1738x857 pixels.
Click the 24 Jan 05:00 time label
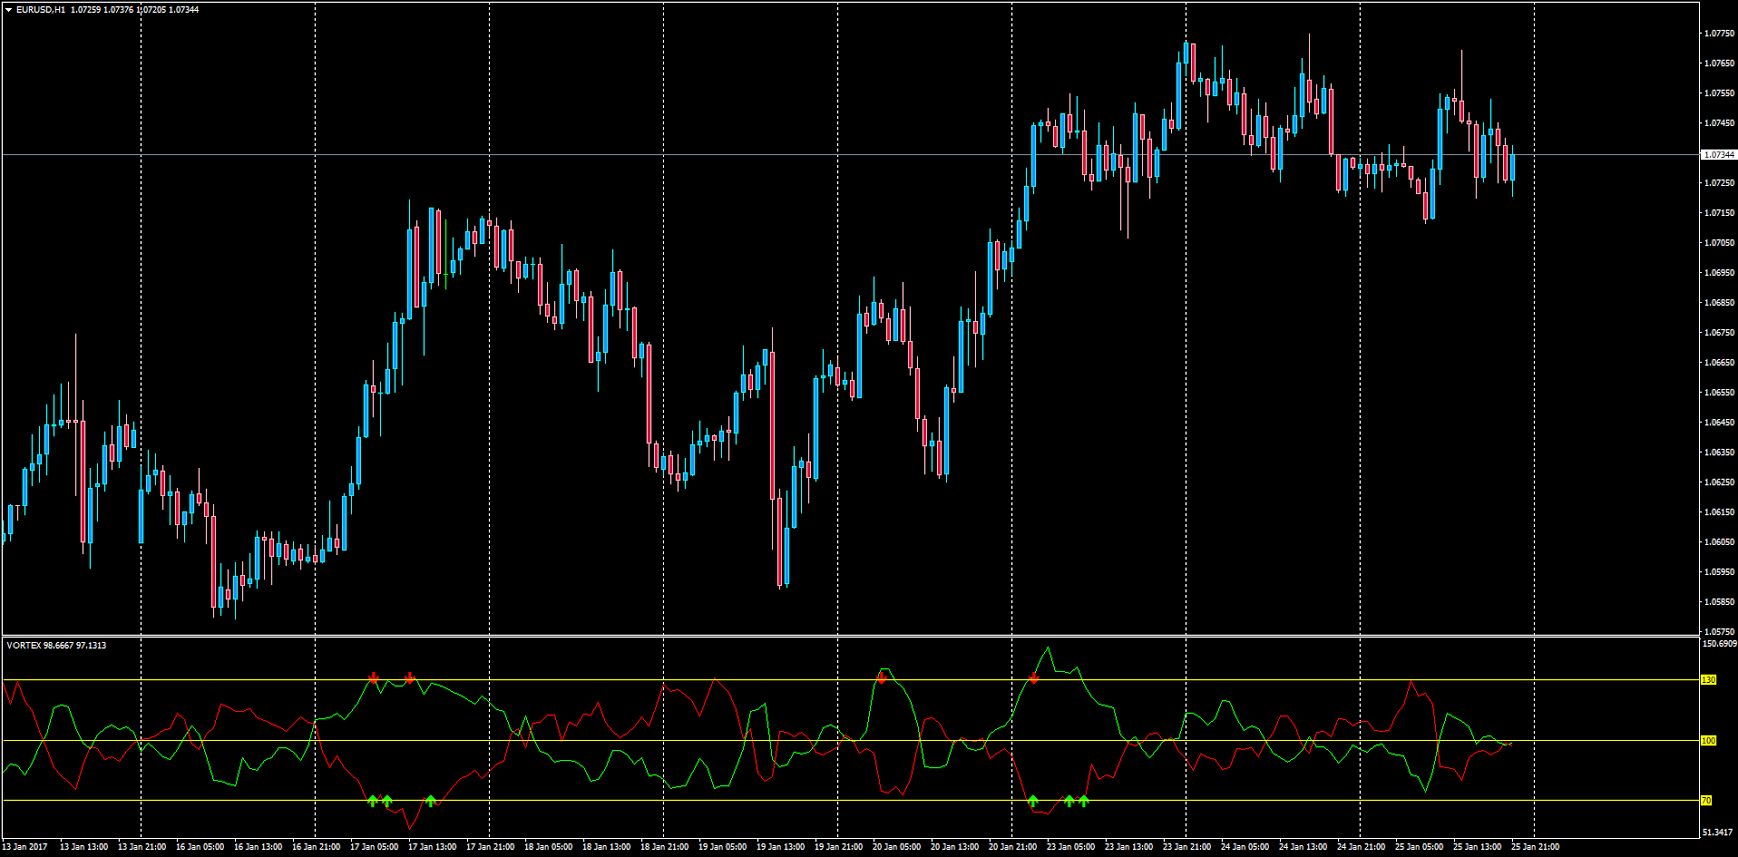tap(1244, 847)
